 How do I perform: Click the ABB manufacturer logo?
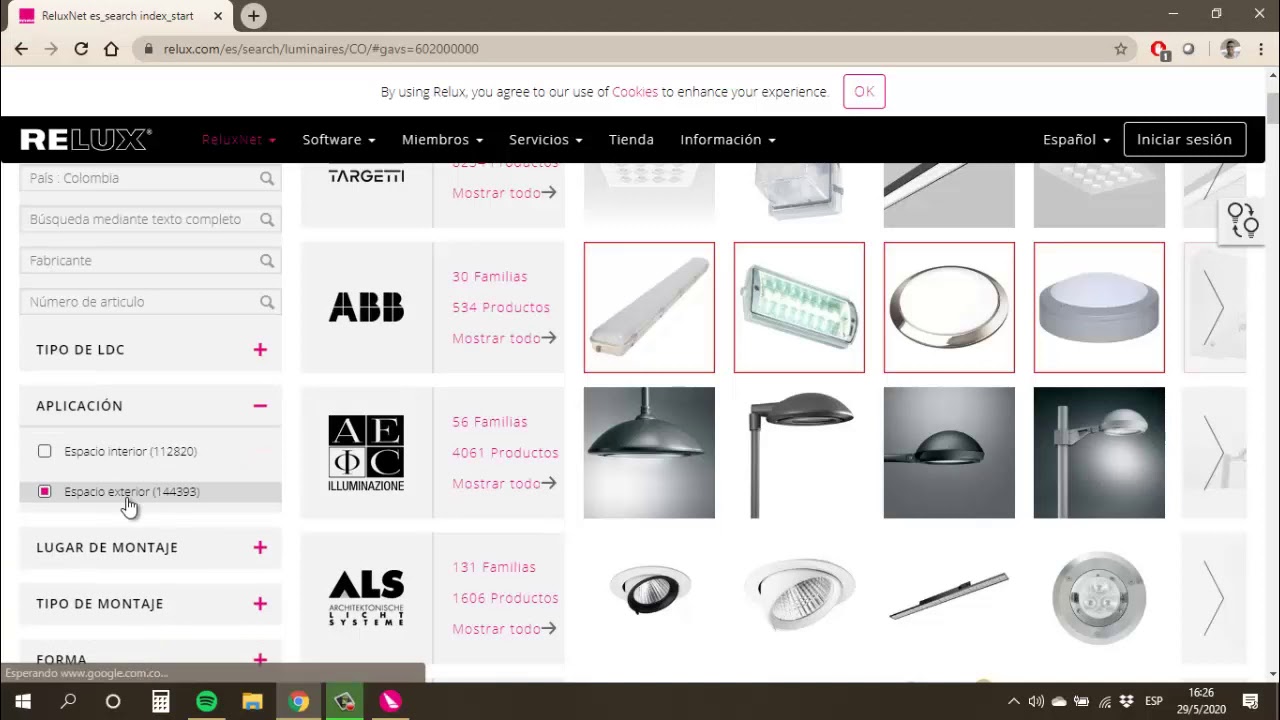(366, 307)
